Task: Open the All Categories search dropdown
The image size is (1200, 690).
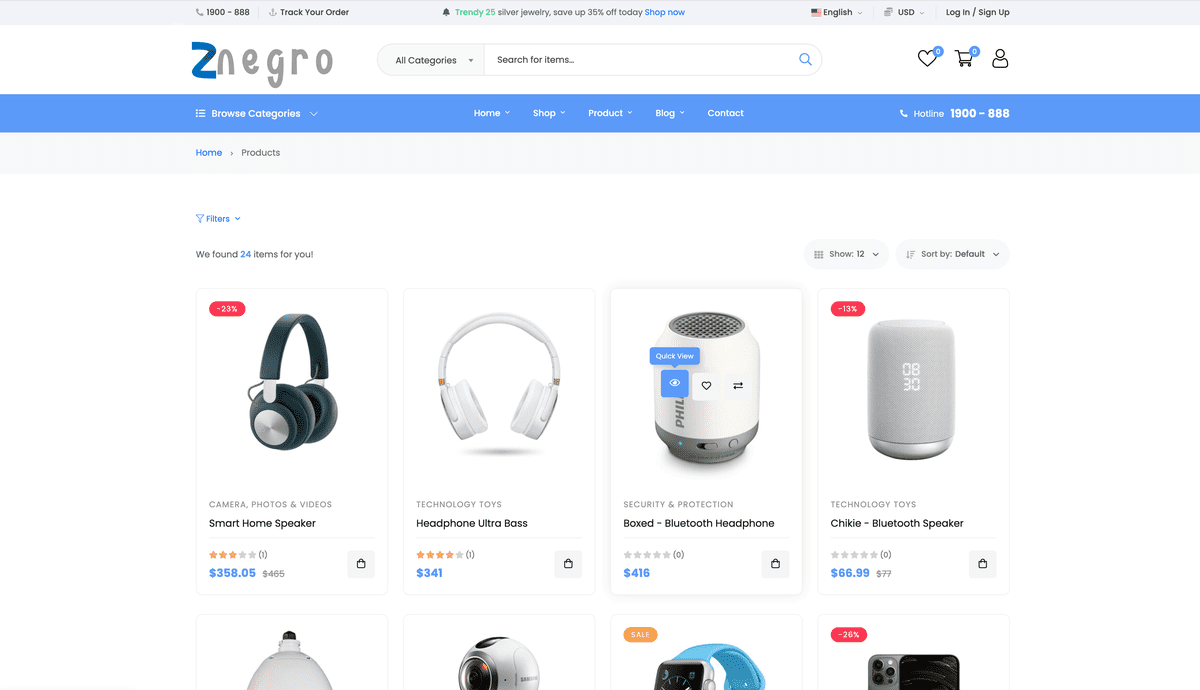Action: 431,60
